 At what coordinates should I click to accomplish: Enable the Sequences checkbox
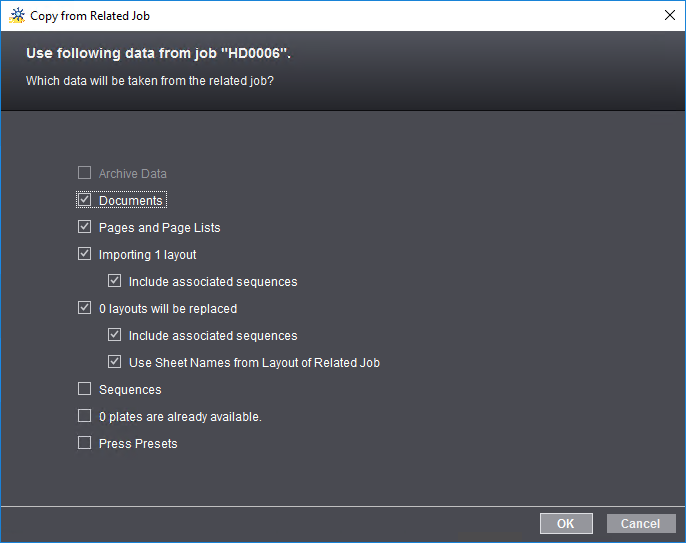(x=85, y=389)
